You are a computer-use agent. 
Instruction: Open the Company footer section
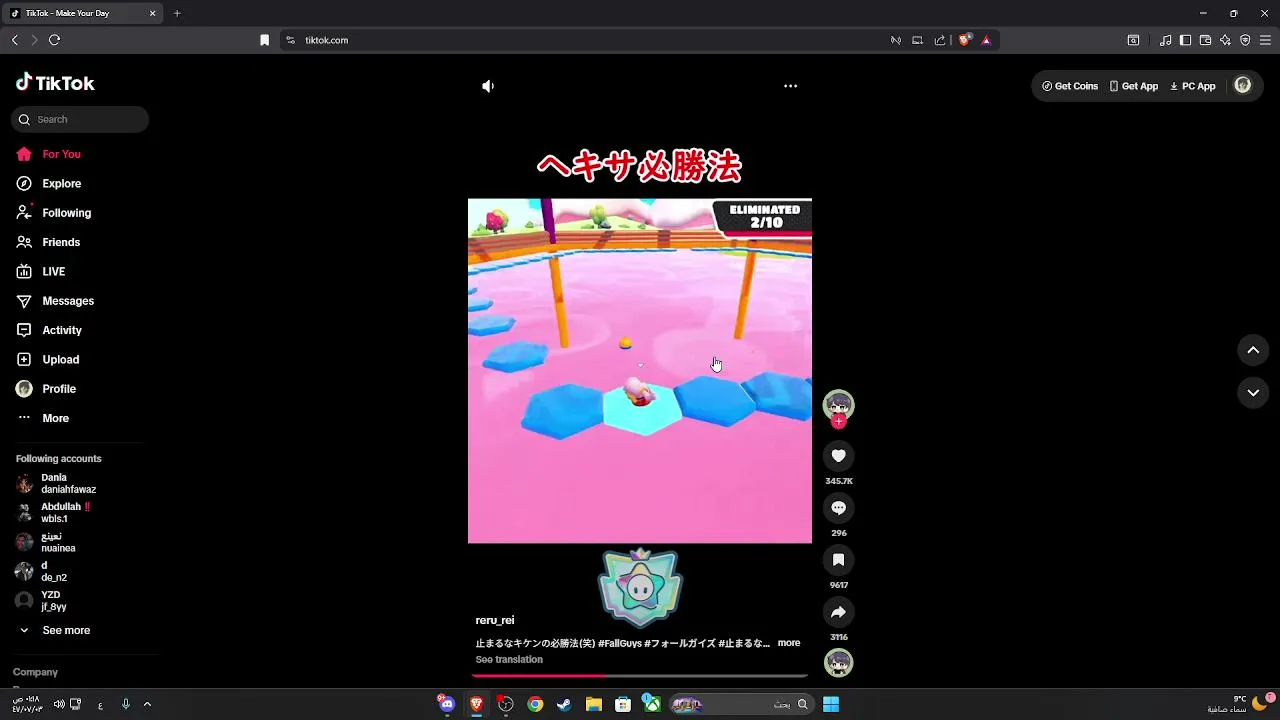coord(35,672)
